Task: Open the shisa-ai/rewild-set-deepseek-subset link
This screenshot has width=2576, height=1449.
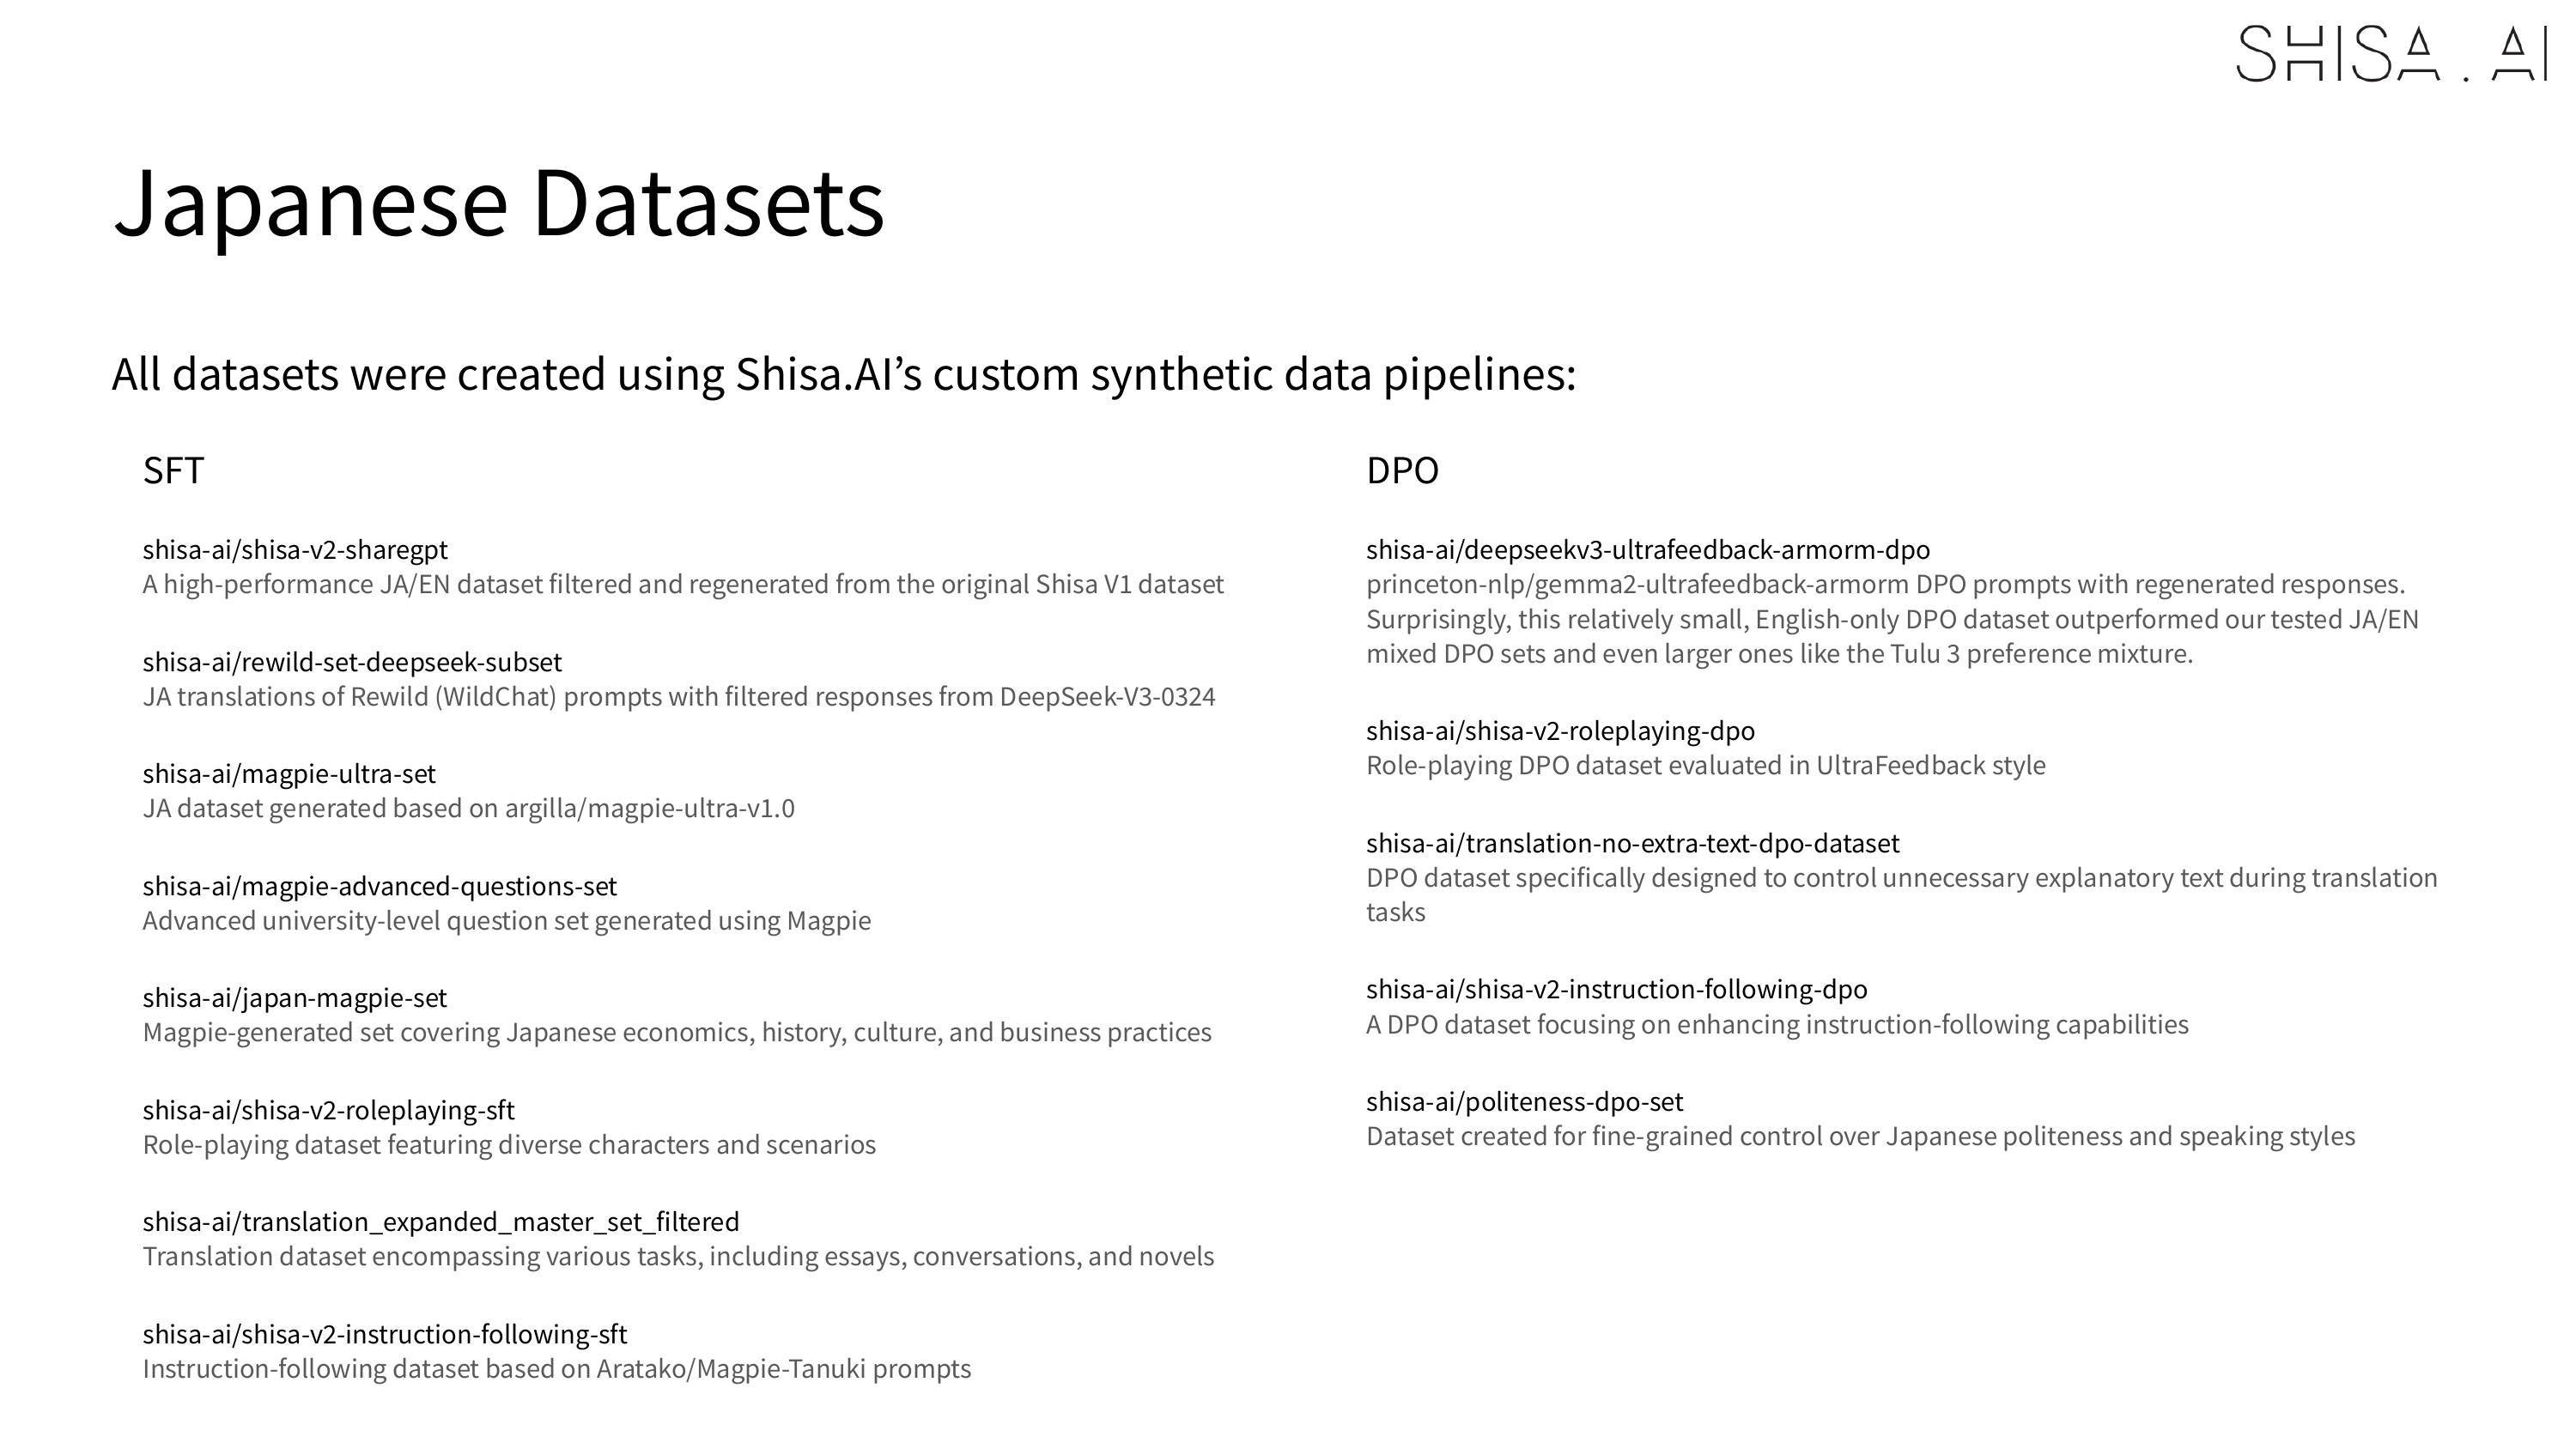Action: (x=352, y=661)
